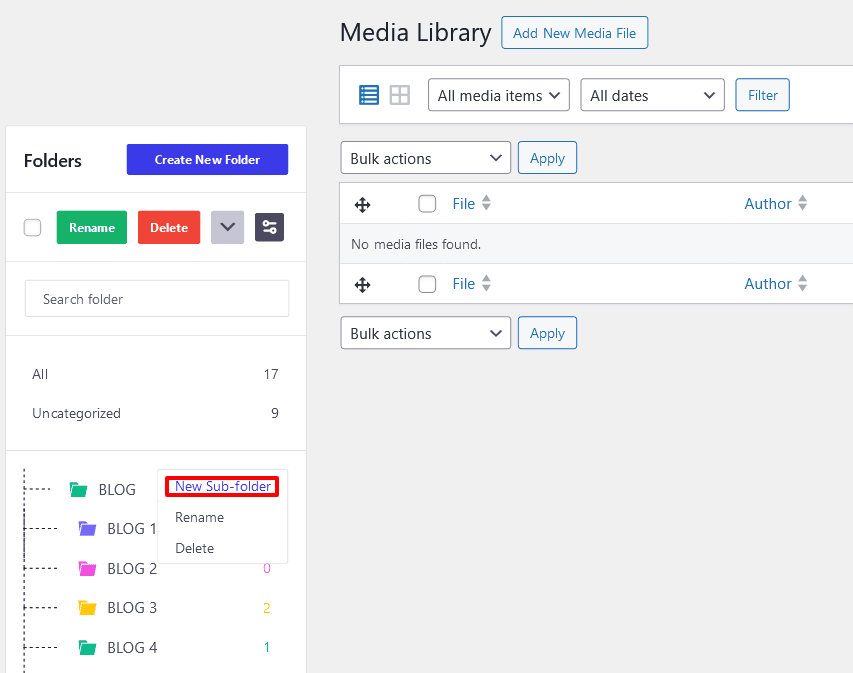The image size is (853, 673).
Task: Click File column link in header
Action: [463, 203]
